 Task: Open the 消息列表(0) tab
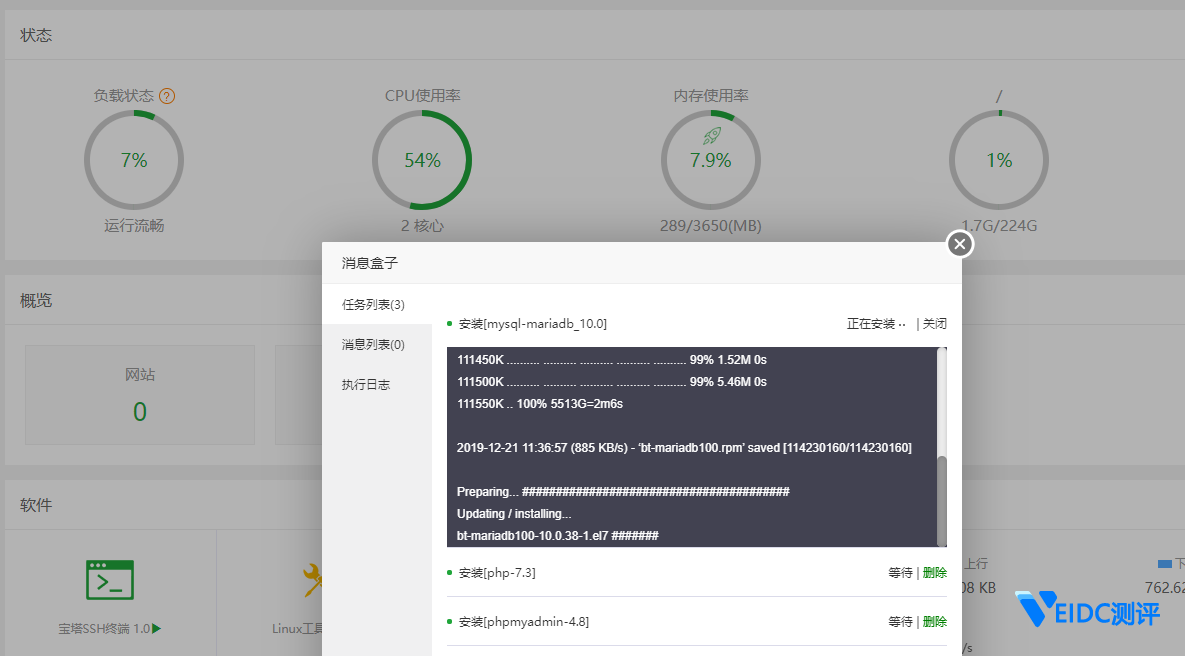[x=373, y=344]
